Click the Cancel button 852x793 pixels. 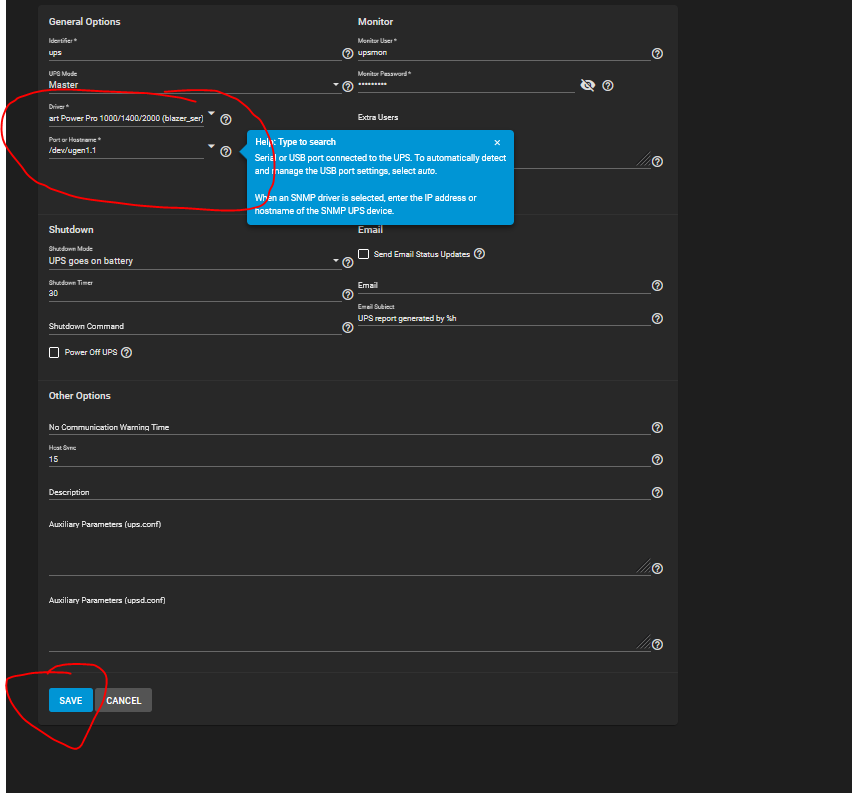pos(124,700)
